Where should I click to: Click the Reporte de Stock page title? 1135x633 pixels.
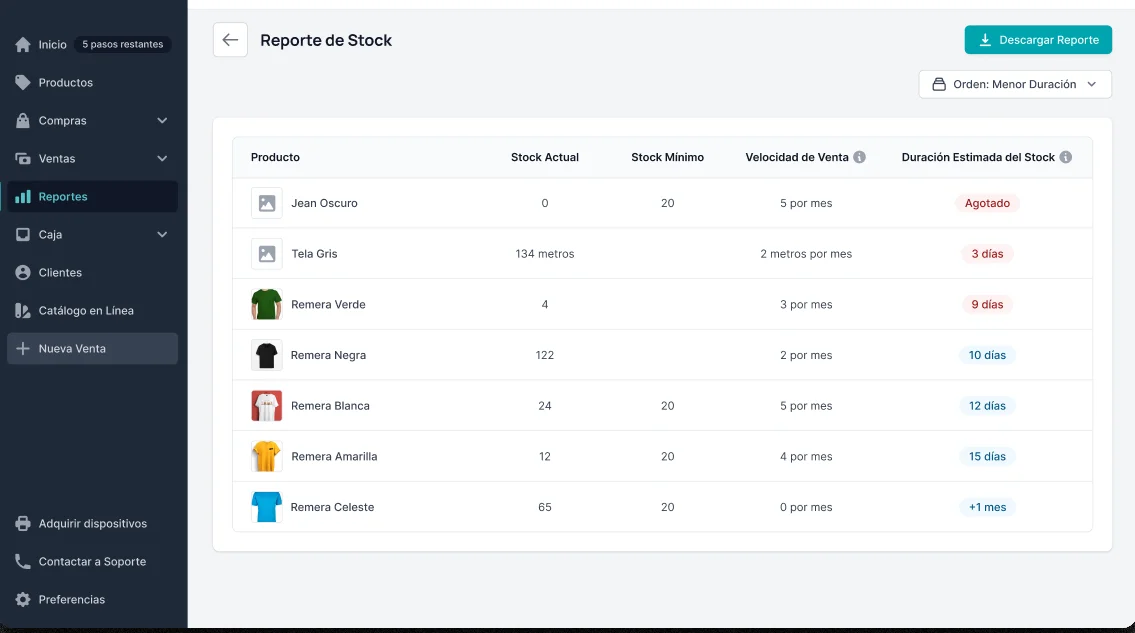pyautogui.click(x=326, y=40)
